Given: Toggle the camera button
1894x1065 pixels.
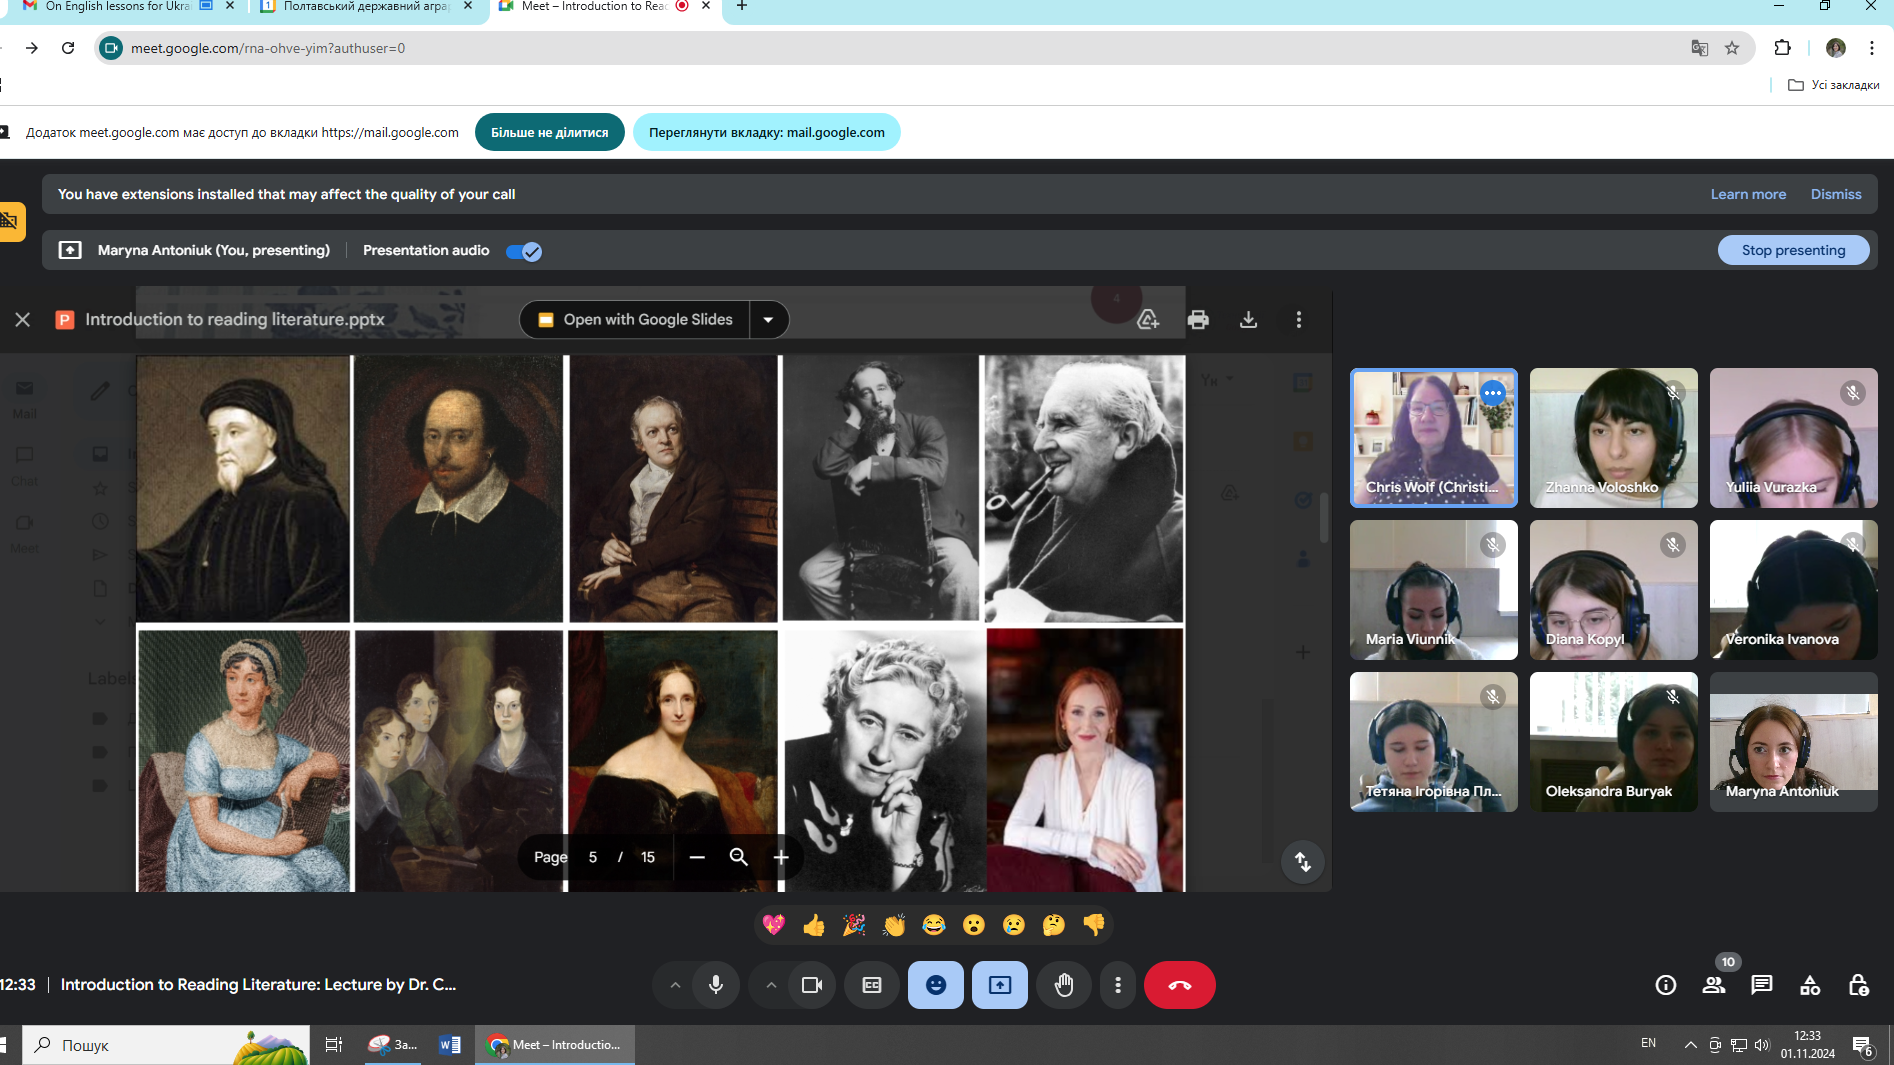Looking at the screenshot, I should click(x=812, y=985).
